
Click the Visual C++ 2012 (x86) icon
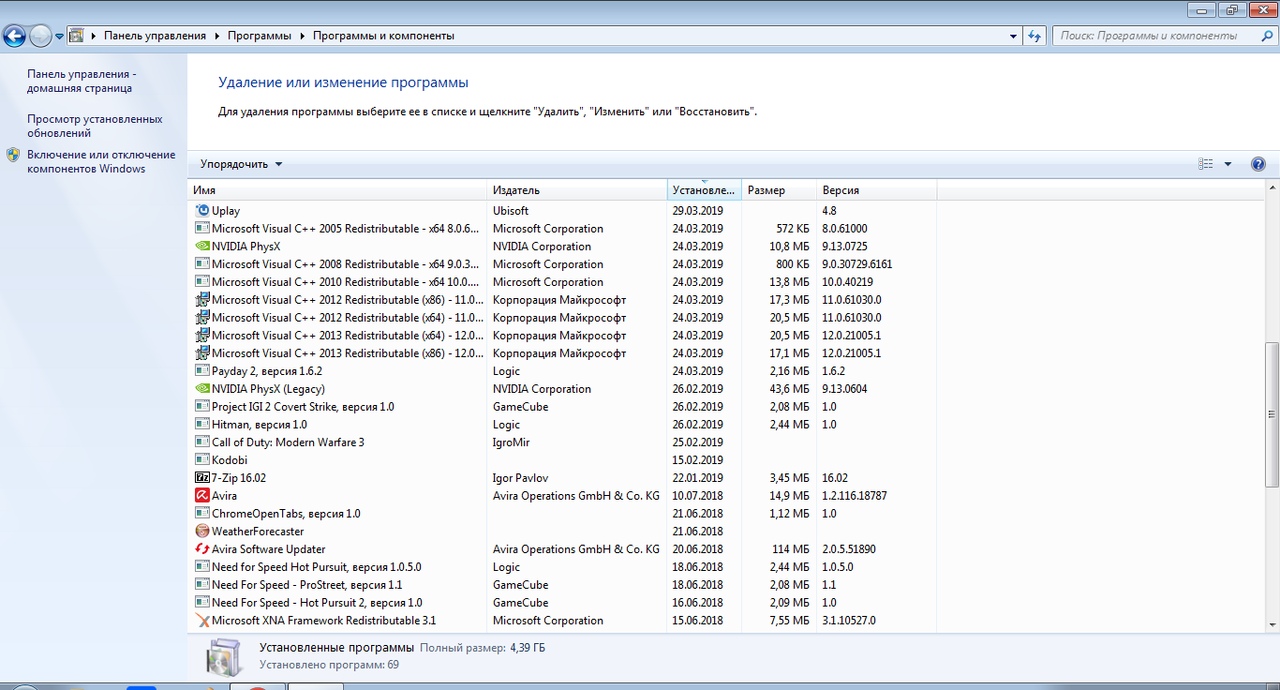tap(202, 300)
